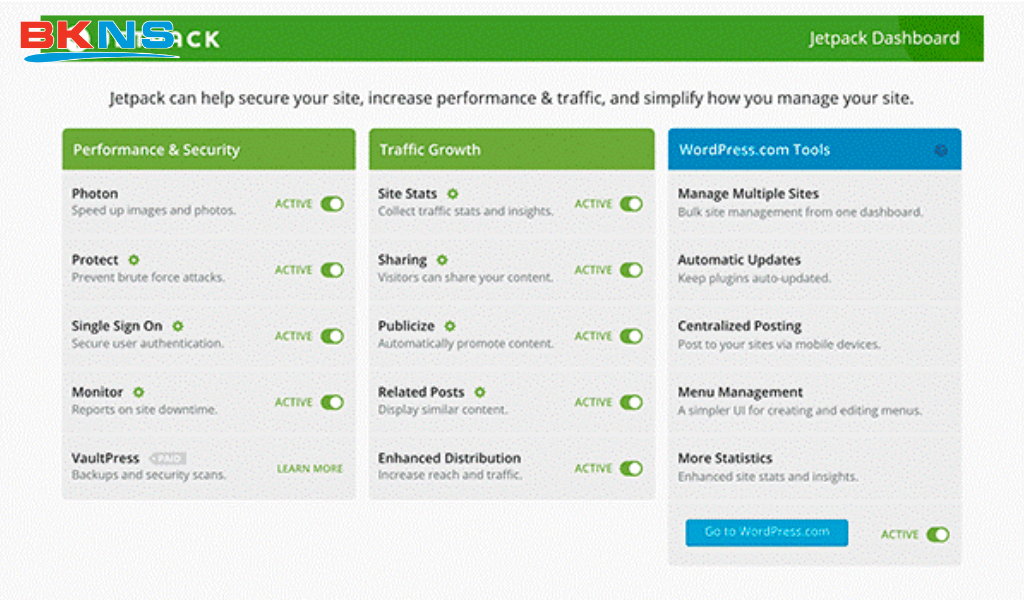Open the Jetpack Dashboard link
Image resolution: width=1024 pixels, height=600 pixels.
tap(884, 38)
